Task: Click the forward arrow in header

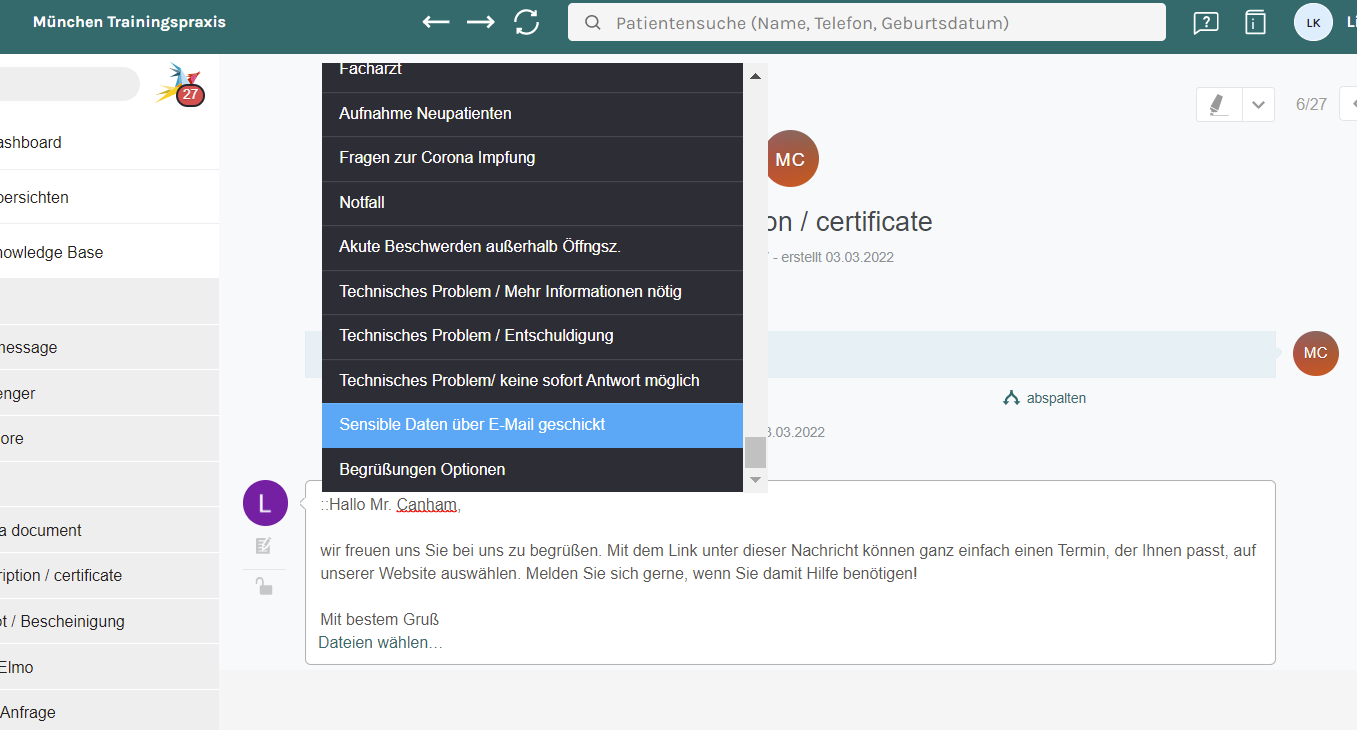Action: (x=481, y=22)
